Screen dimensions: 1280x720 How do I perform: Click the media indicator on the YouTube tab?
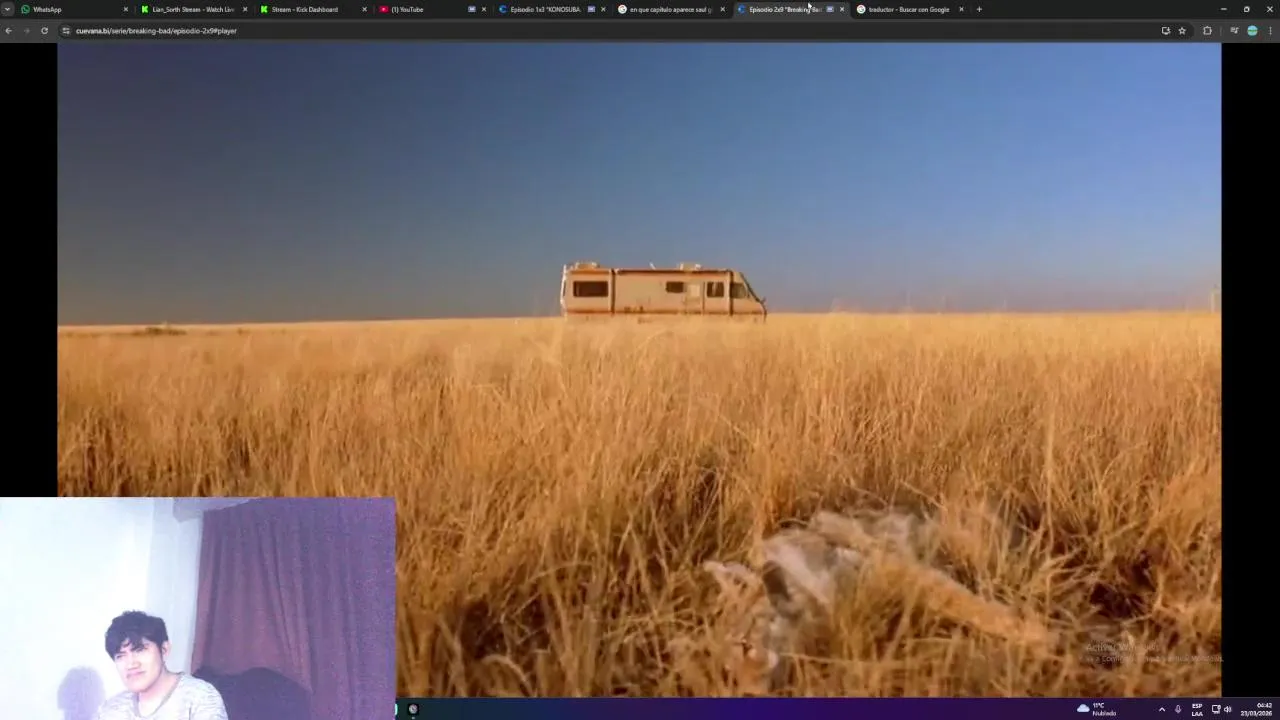pos(472,9)
